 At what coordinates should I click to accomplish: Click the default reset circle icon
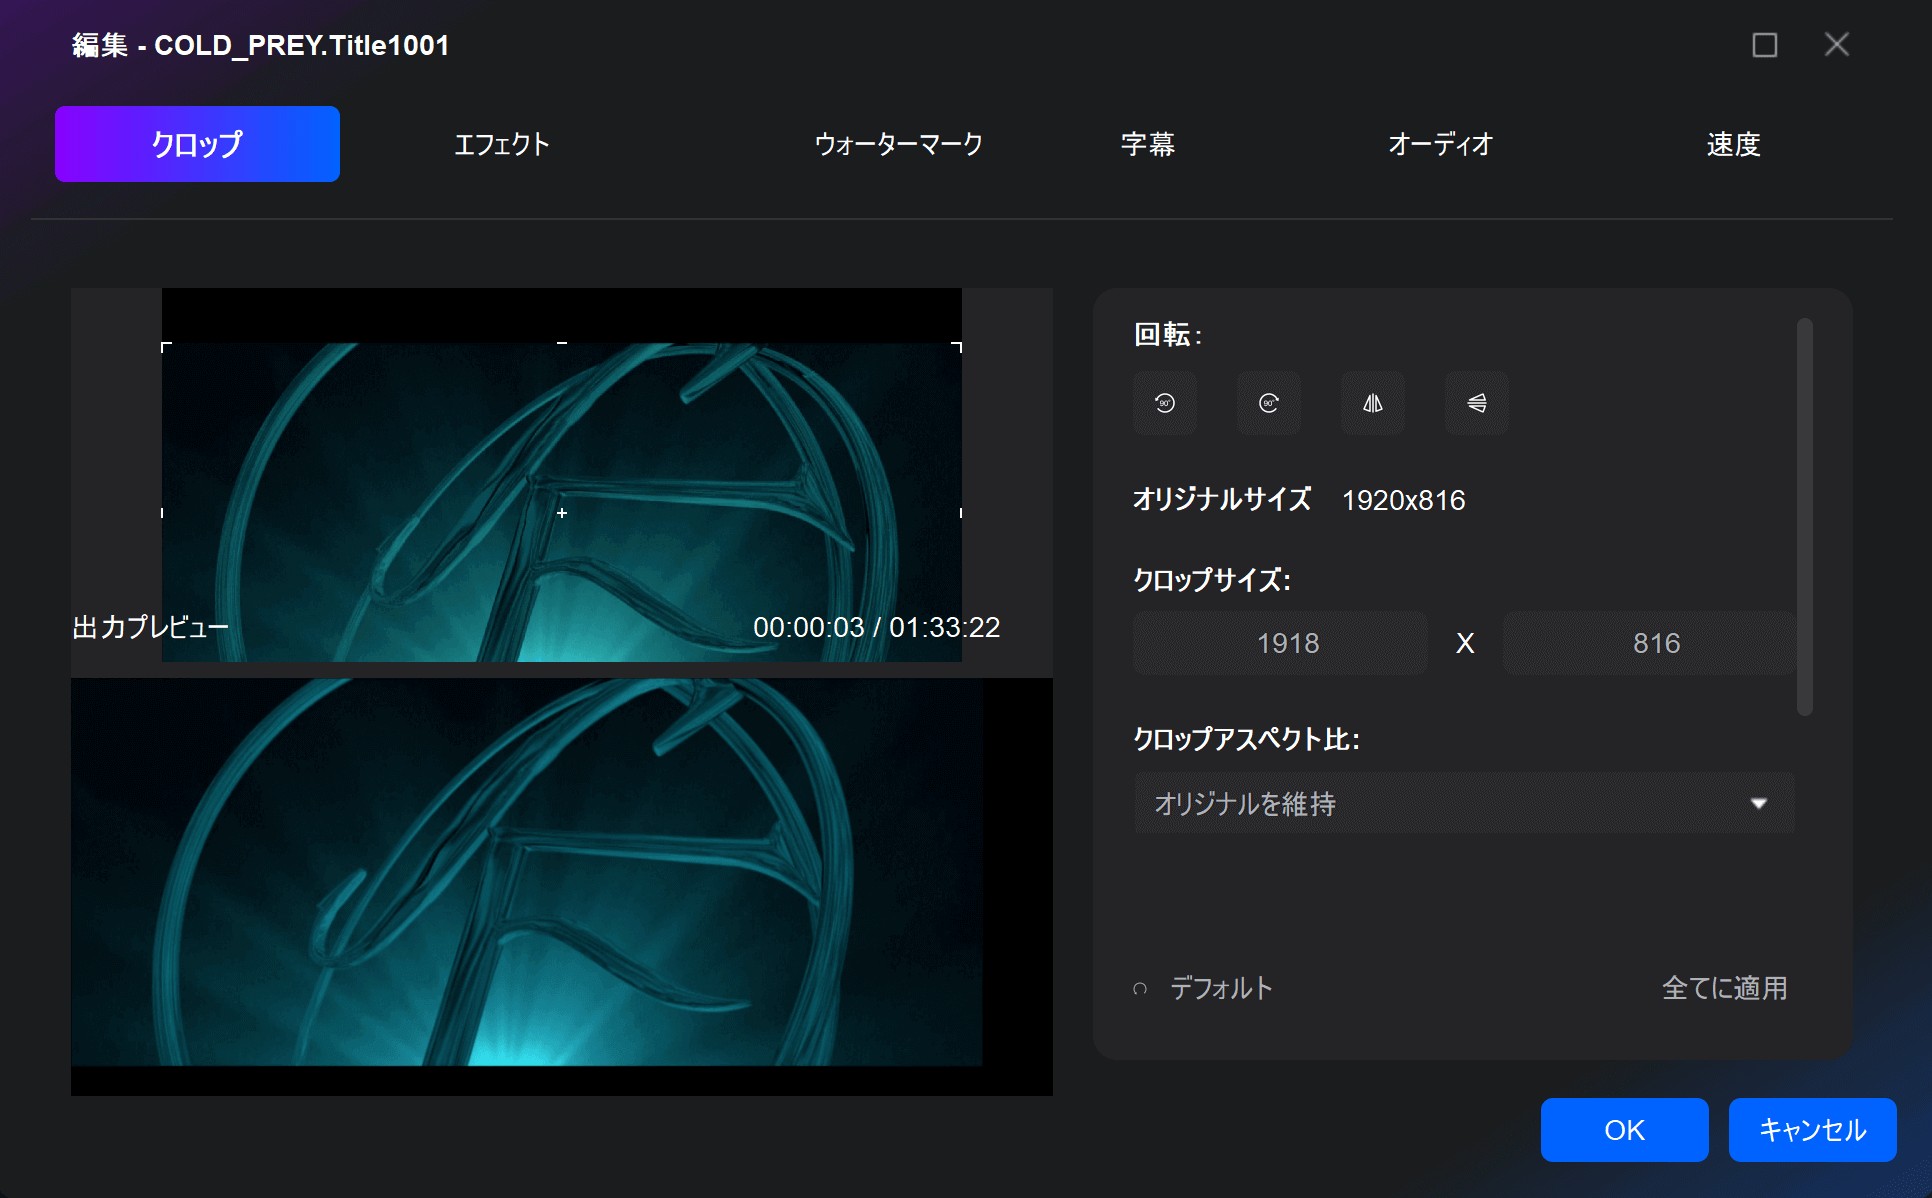click(1140, 989)
